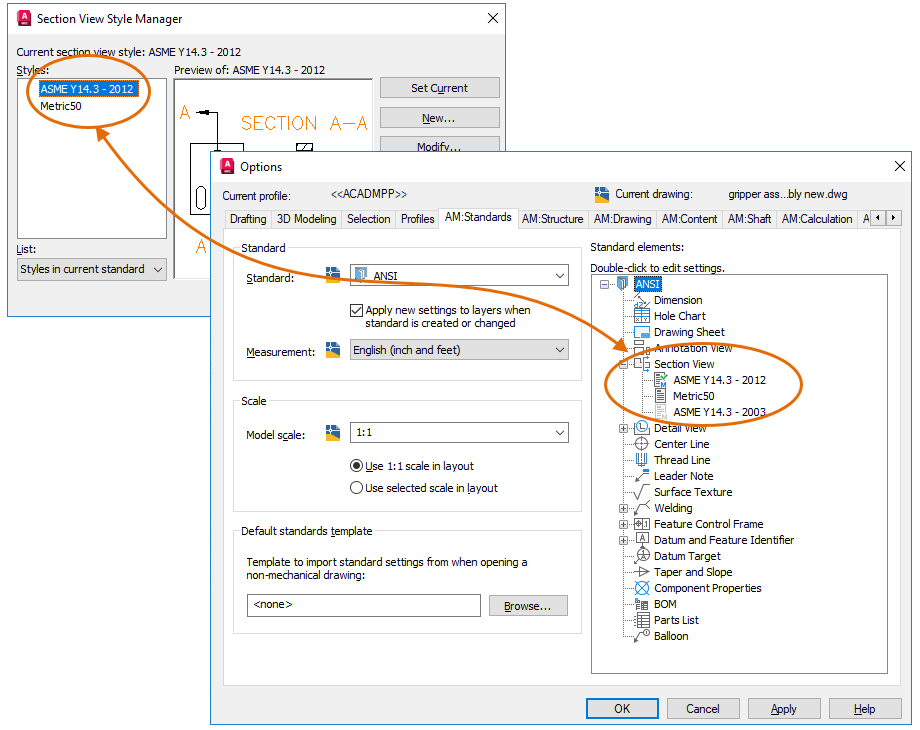This screenshot has width=920, height=730.
Task: Click drawing icon beside Standard label
Action: coord(333,275)
